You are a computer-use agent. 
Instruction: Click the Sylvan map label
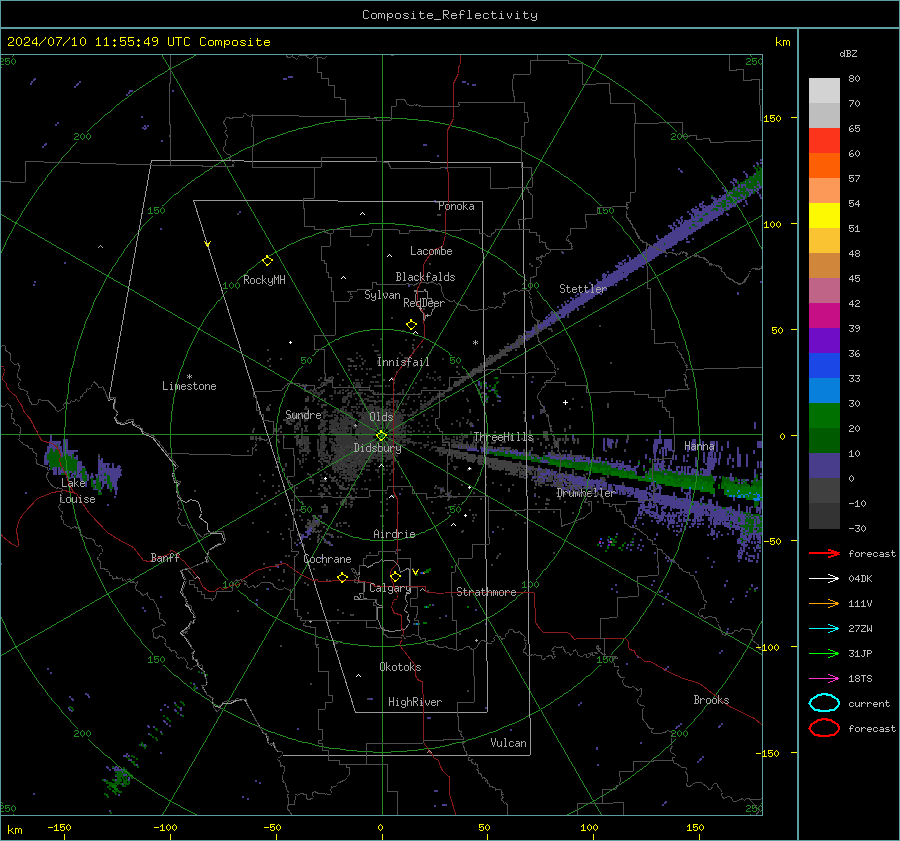pyautogui.click(x=382, y=295)
